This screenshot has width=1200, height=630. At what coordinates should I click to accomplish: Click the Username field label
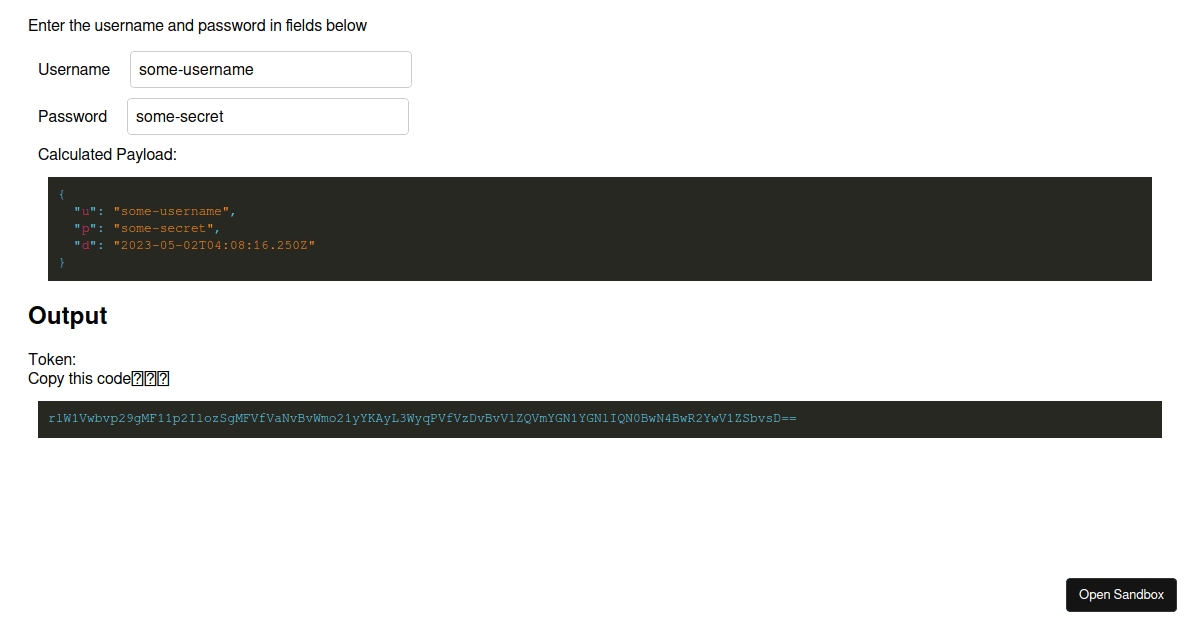tap(74, 69)
